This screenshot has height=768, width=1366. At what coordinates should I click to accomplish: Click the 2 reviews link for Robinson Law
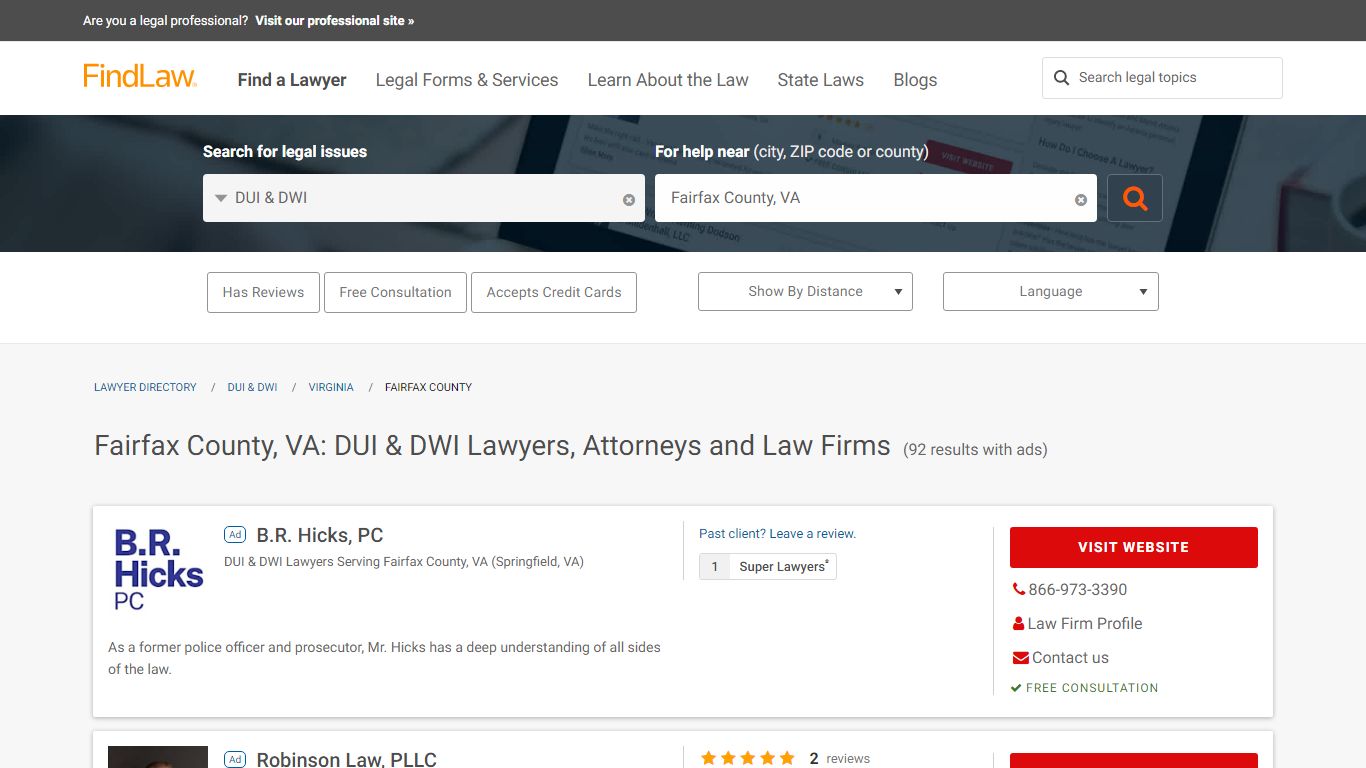[x=839, y=759]
